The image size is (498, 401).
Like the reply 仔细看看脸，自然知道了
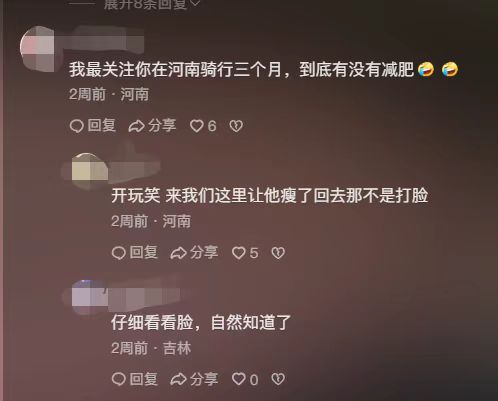(245, 379)
